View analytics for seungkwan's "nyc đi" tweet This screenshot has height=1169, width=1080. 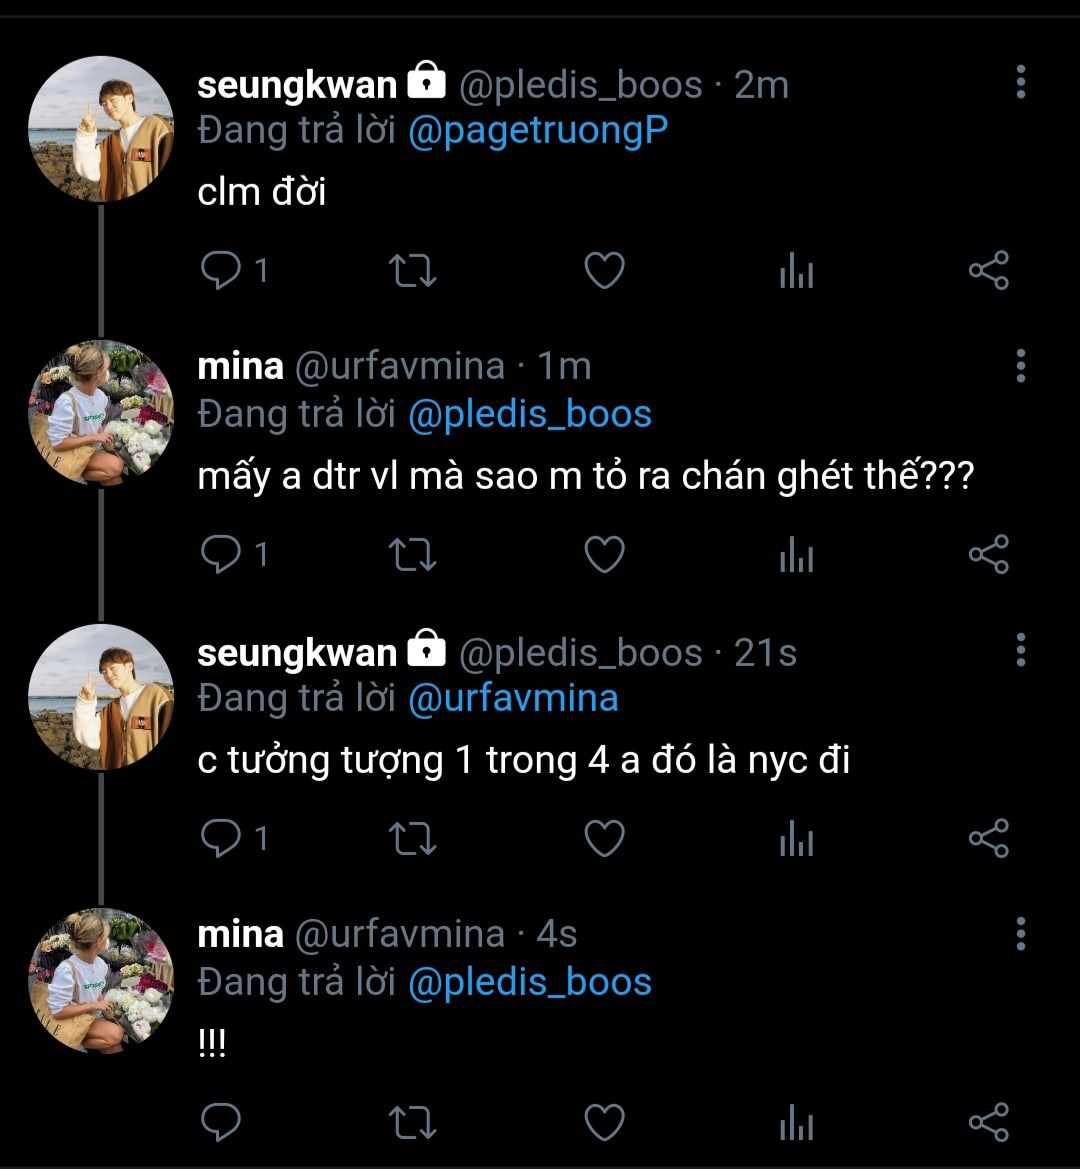pos(796,838)
